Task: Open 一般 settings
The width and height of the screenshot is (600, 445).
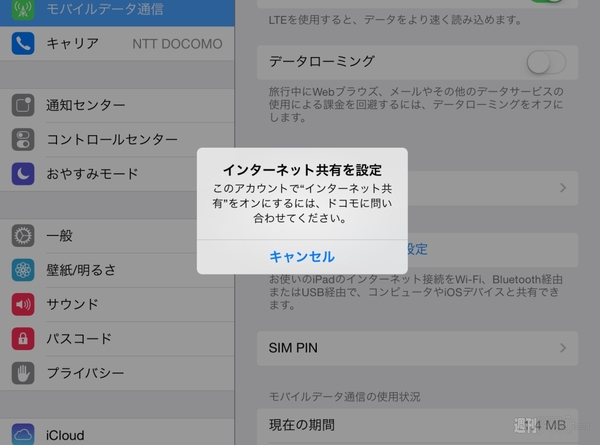Action: pos(117,236)
